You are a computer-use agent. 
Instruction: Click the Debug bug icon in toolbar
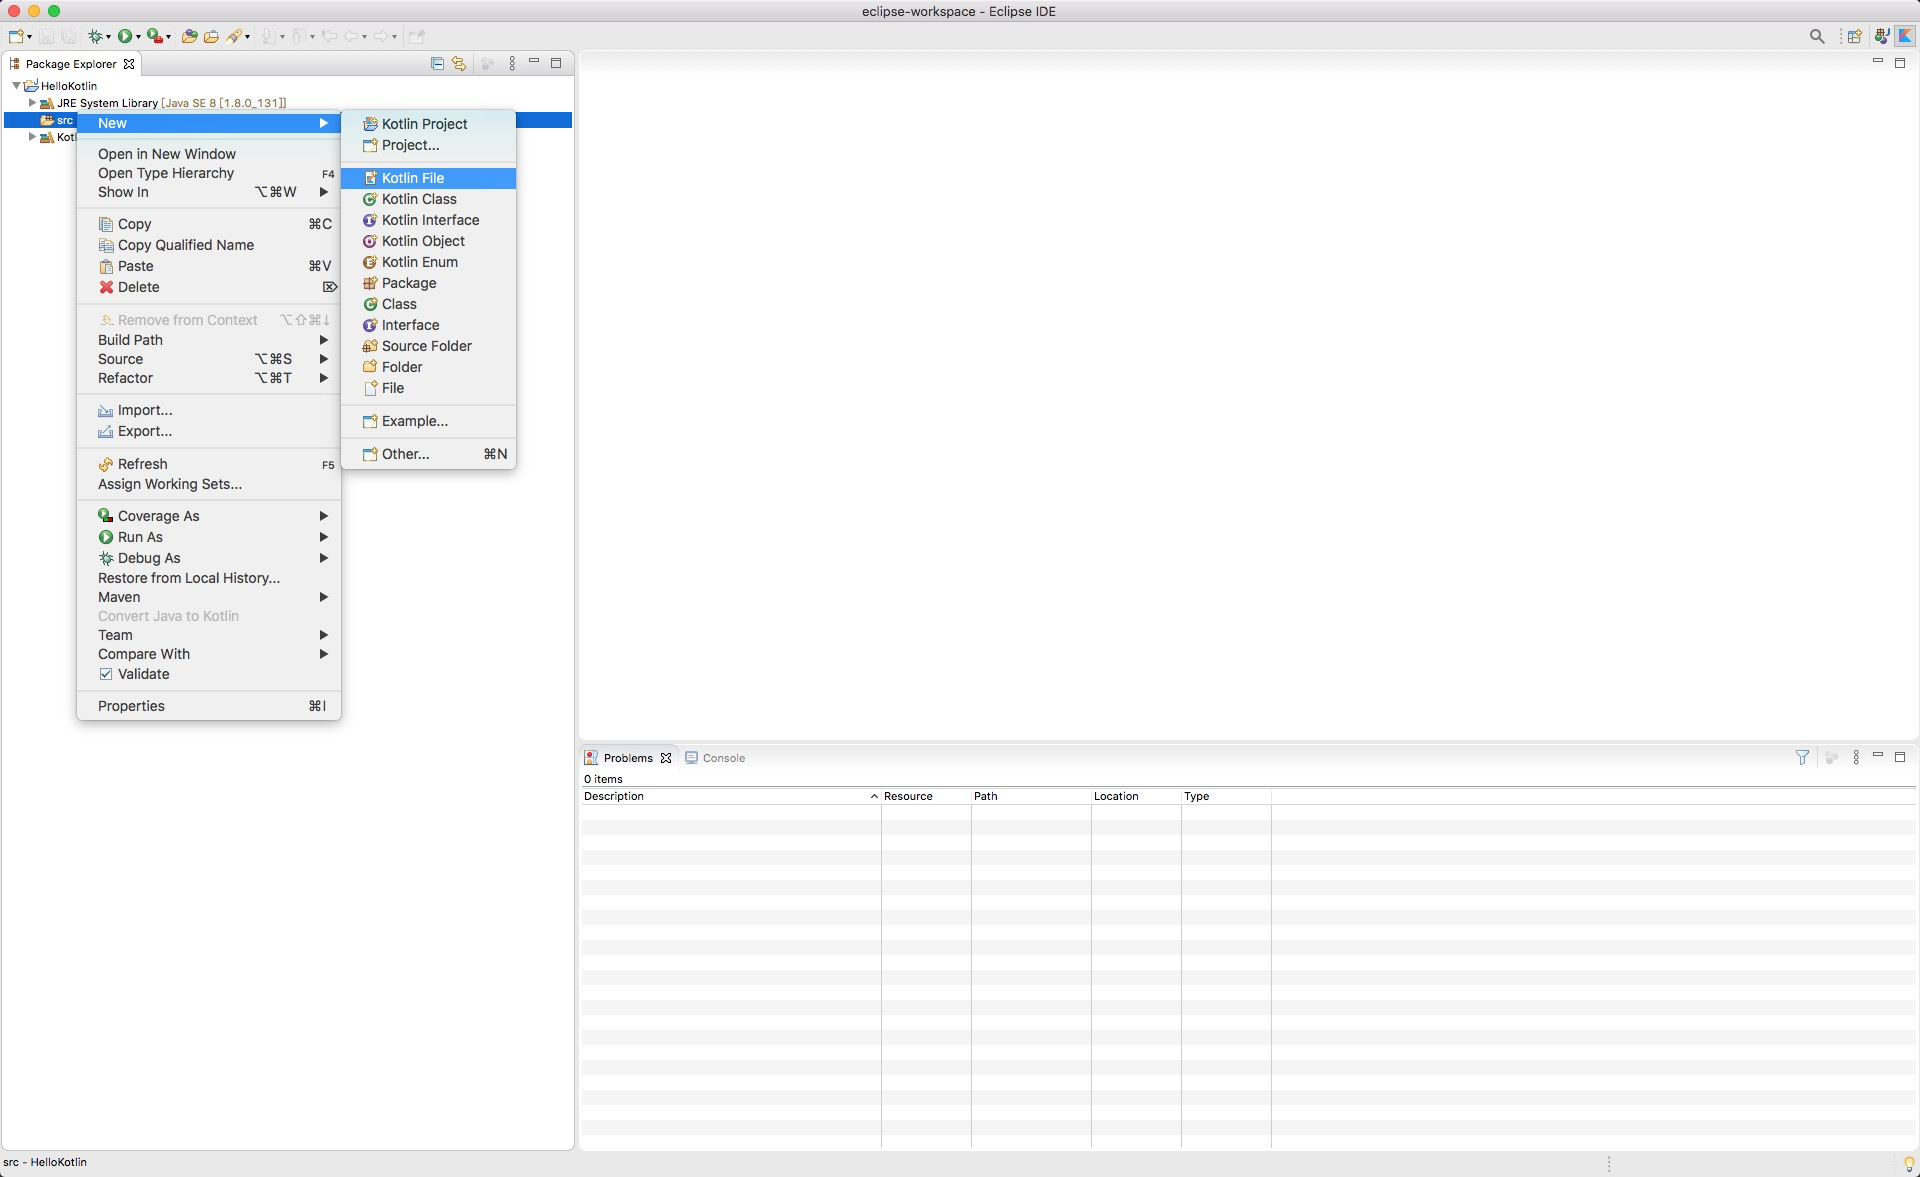tap(95, 36)
